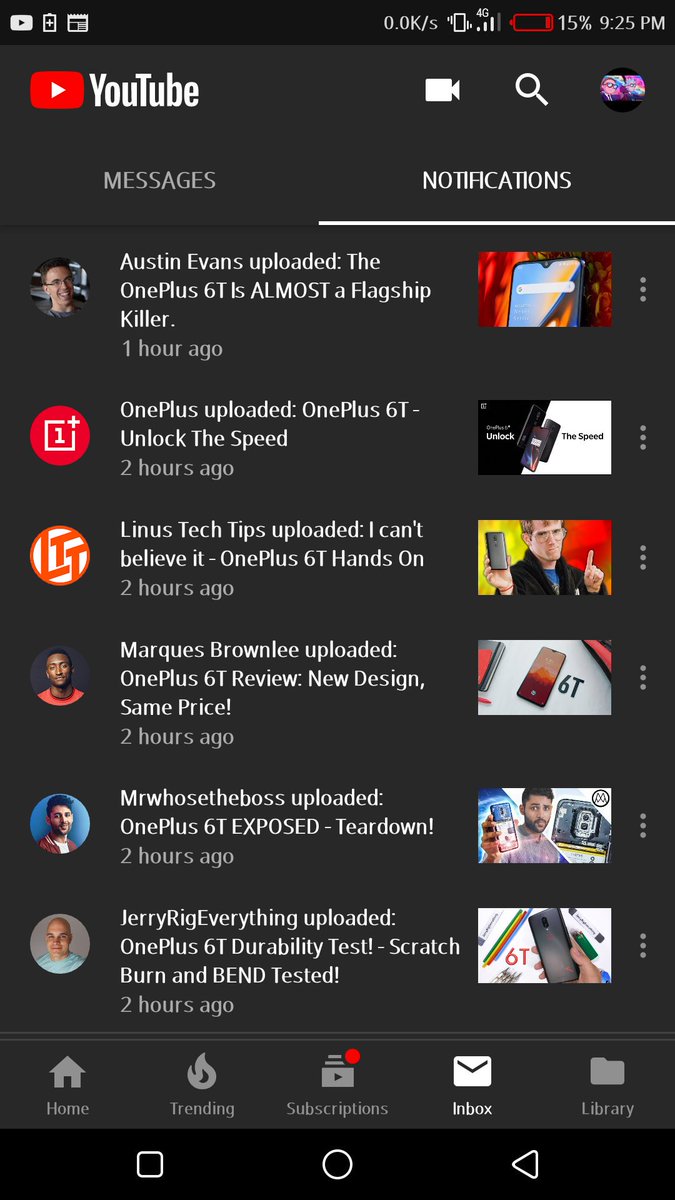Open the Durability Test video thumbnail
Viewport: 675px width, 1200px height.
(x=545, y=945)
